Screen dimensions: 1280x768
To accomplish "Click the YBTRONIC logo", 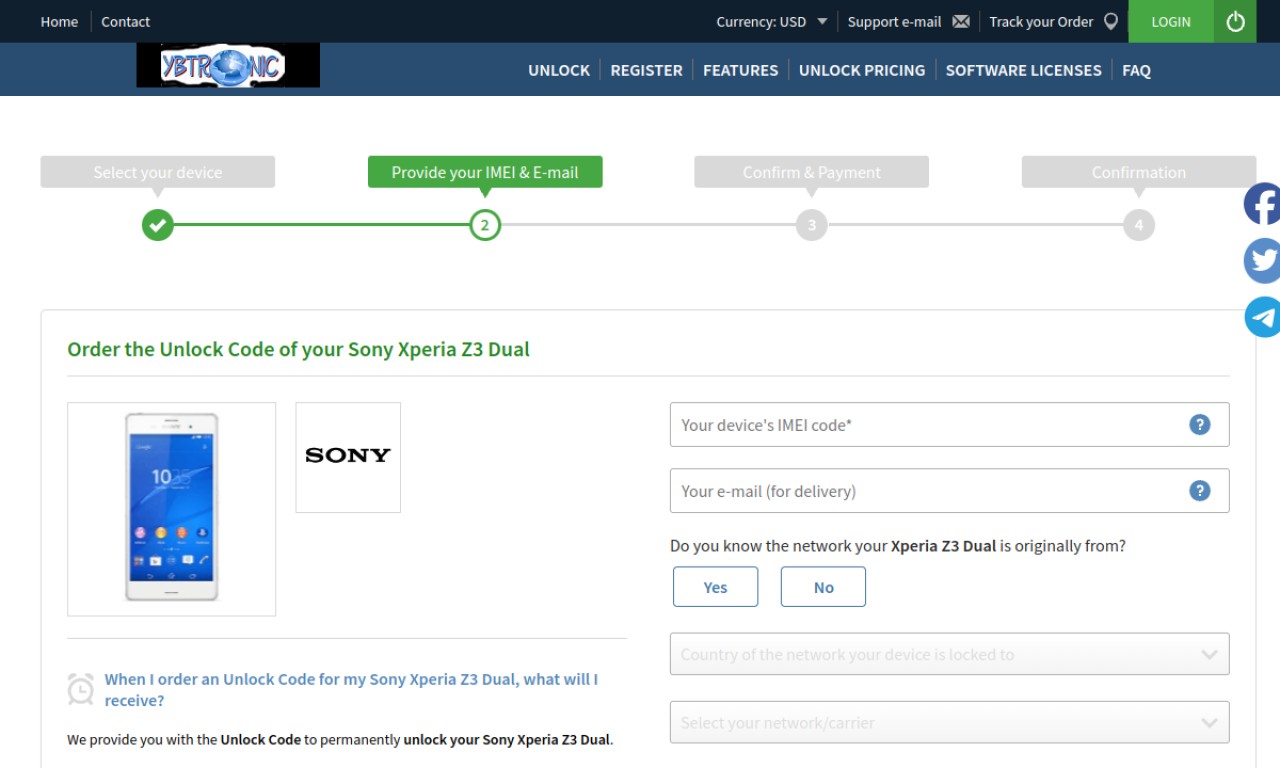I will 228,66.
